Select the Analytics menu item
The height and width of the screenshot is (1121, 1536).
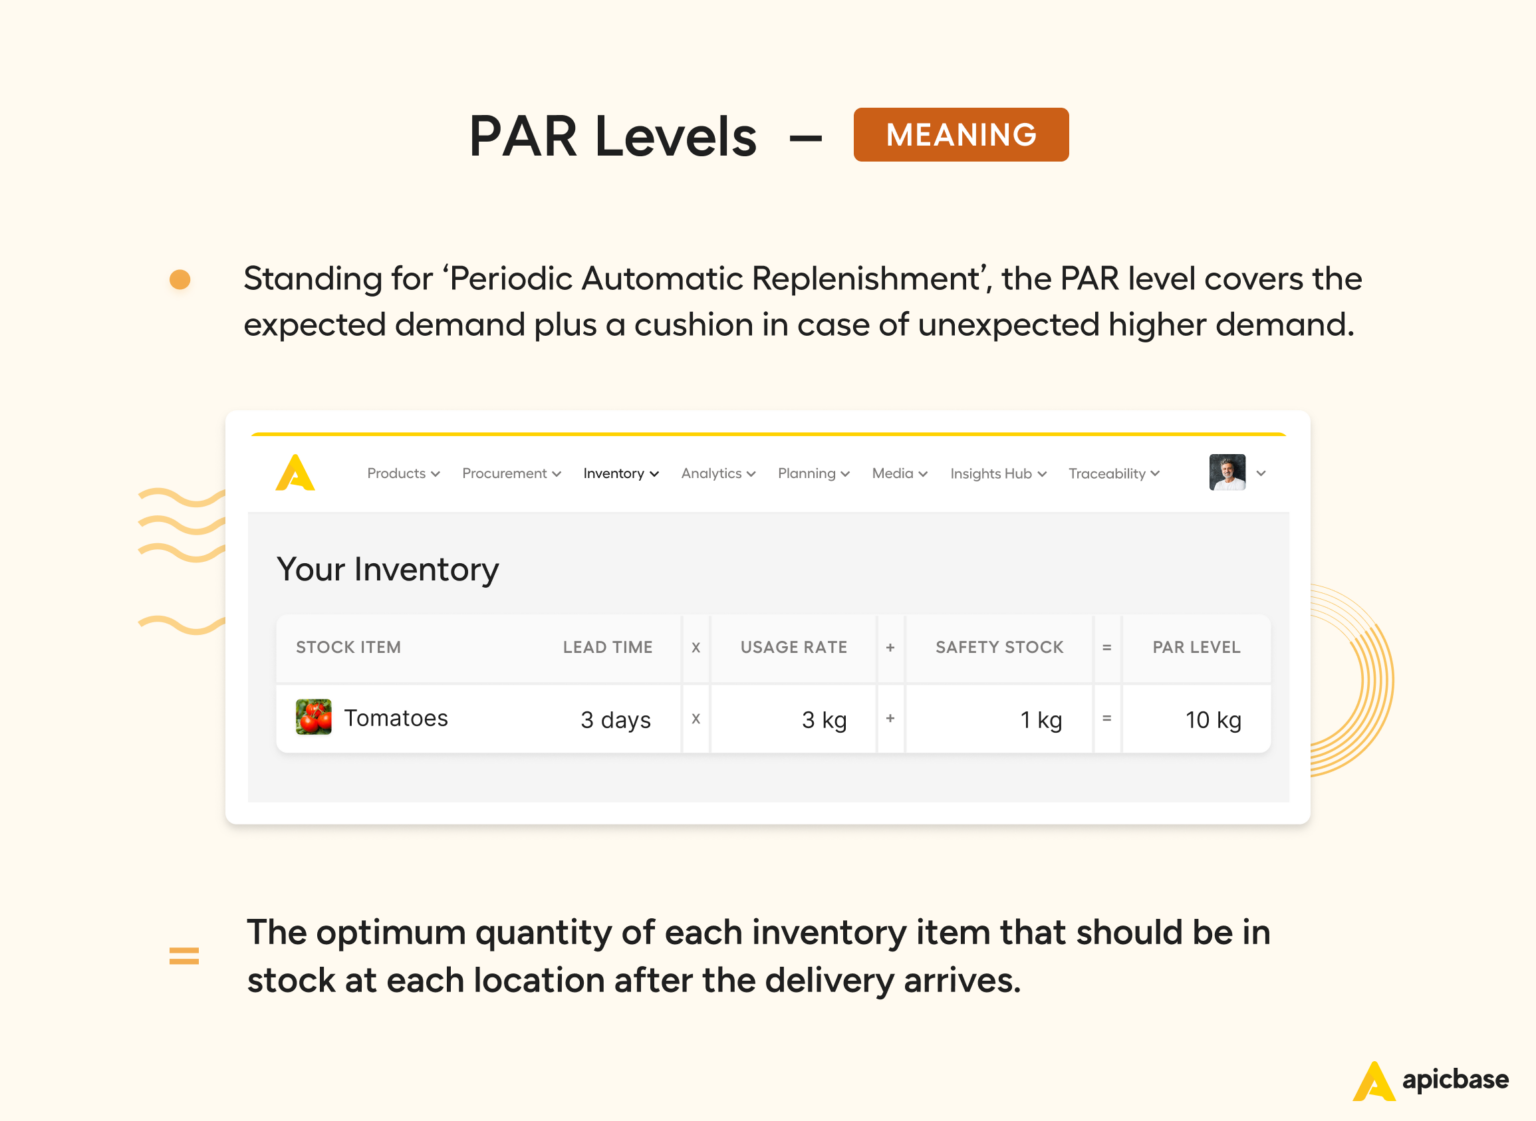click(718, 473)
